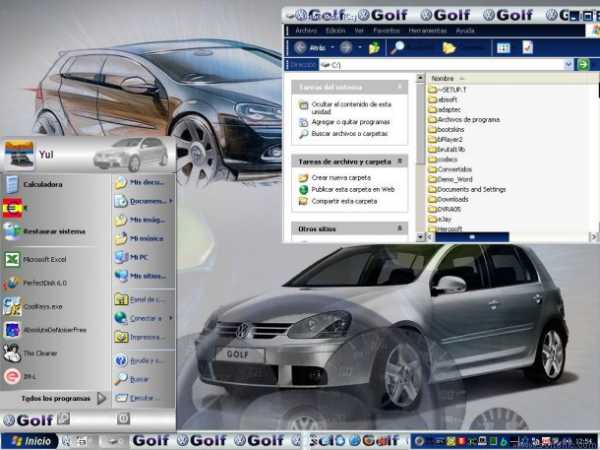Go up one folder level in Explorer
Image resolution: width=600 pixels, height=450 pixels.
(x=374, y=47)
